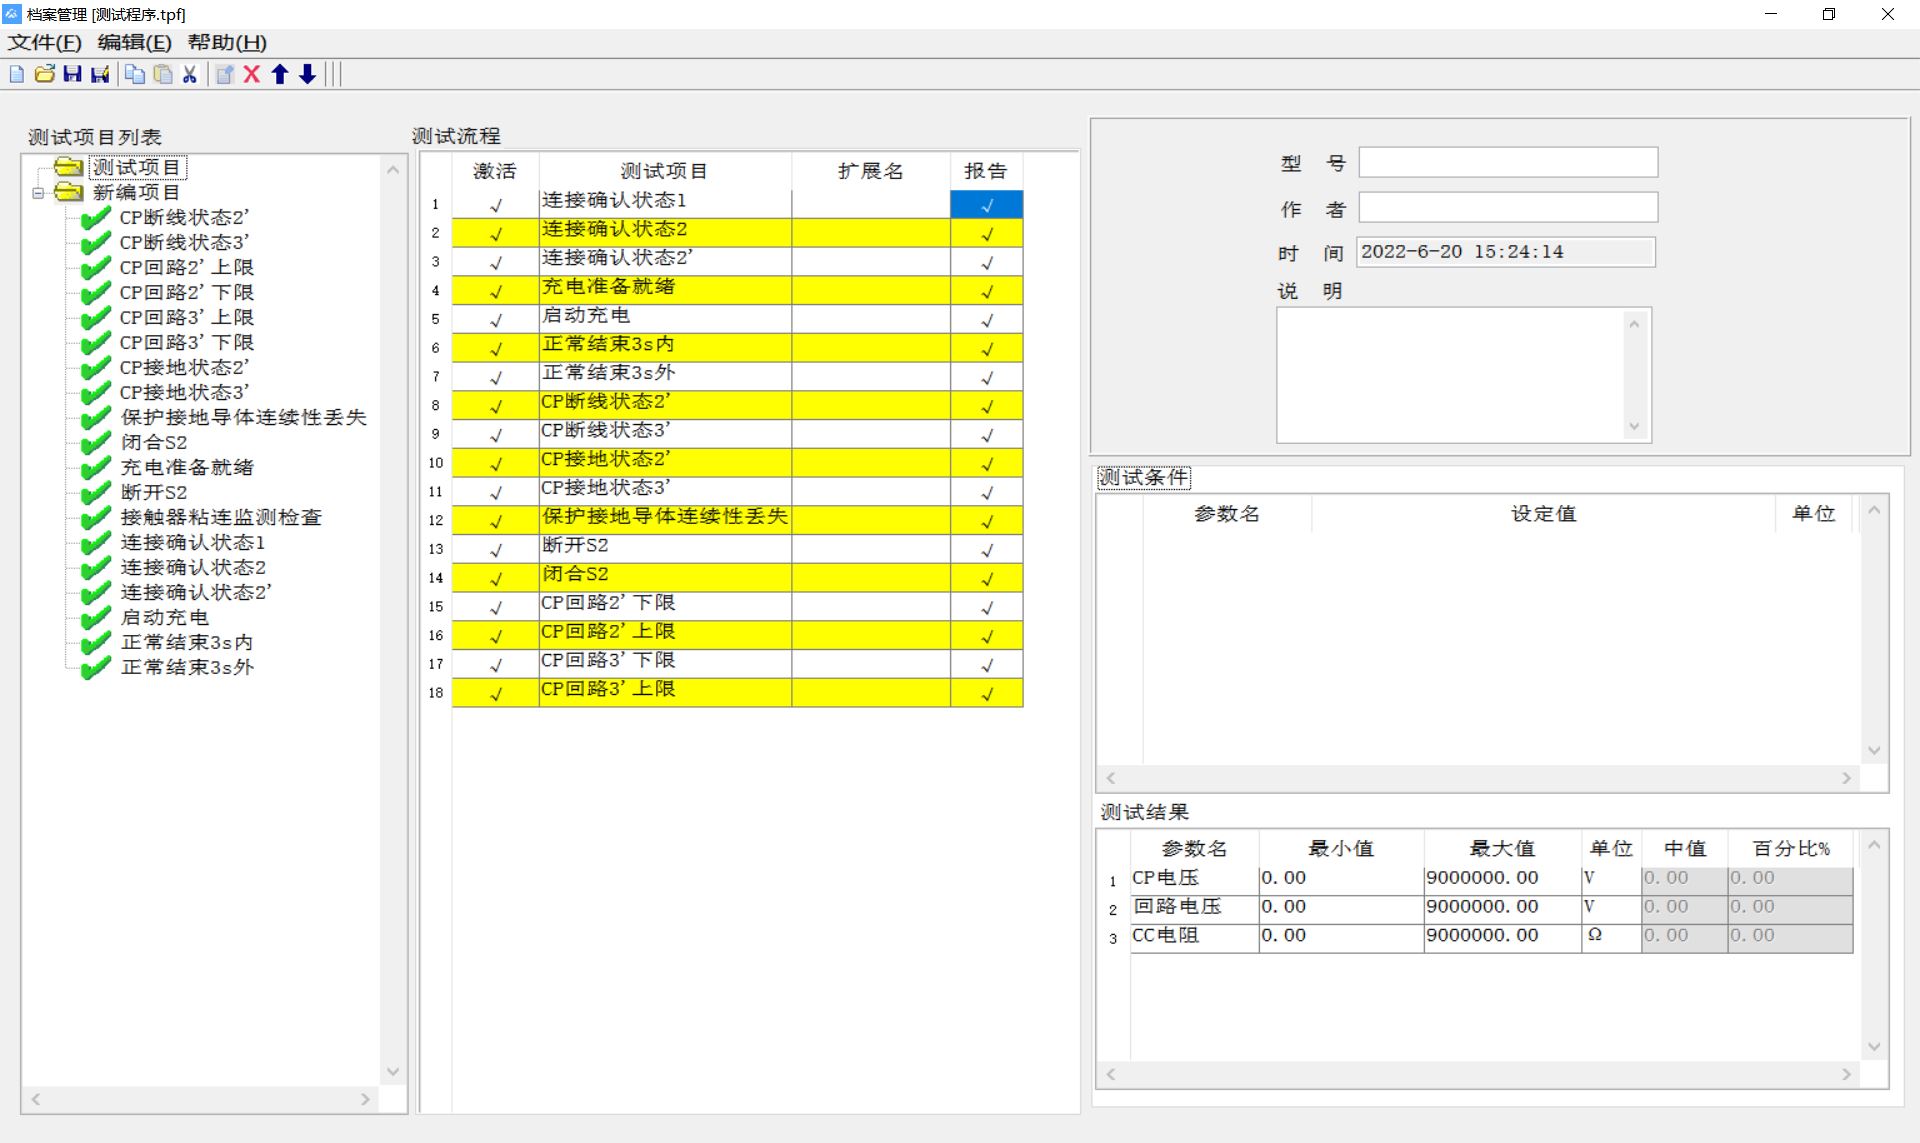Click the New file toolbar icon

[20, 73]
